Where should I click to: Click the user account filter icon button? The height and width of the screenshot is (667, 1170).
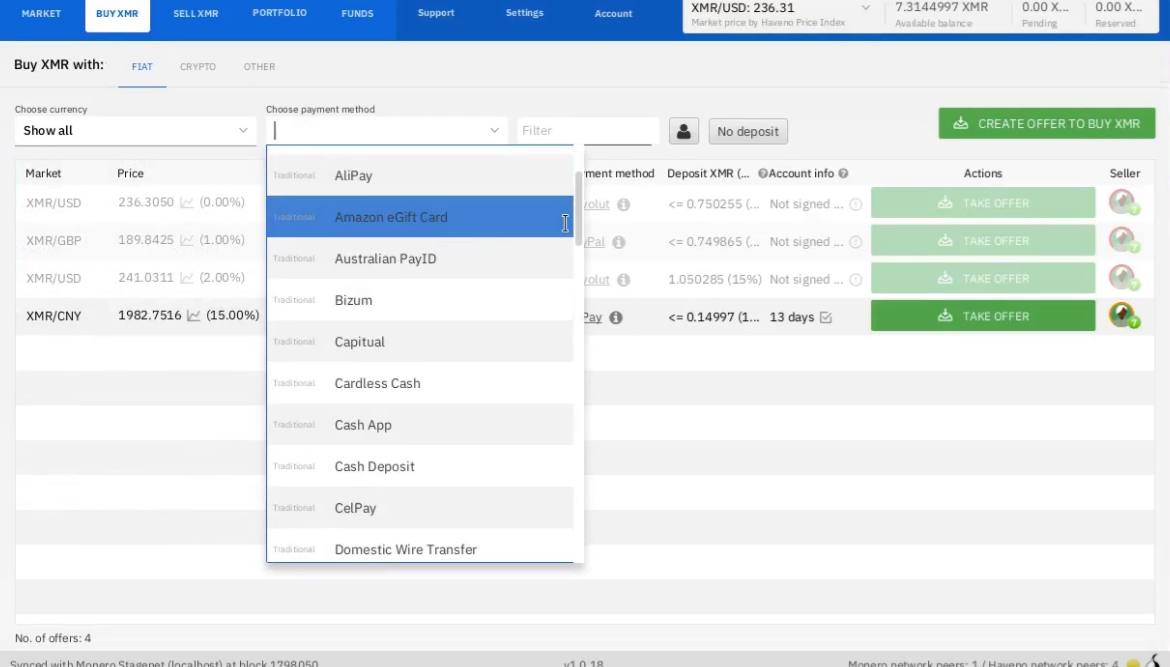pos(684,131)
